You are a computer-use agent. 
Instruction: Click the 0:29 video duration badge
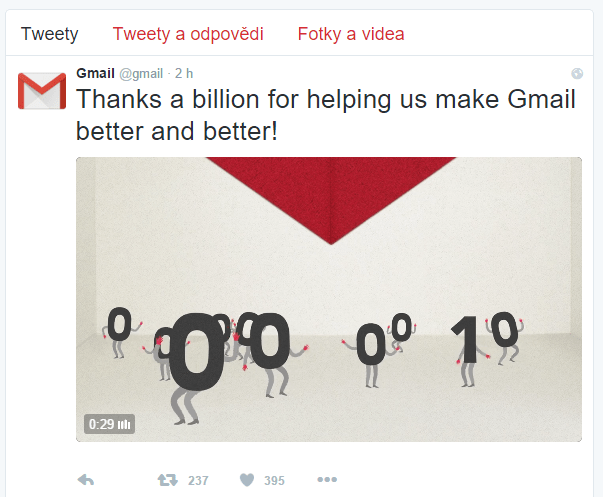tap(109, 424)
